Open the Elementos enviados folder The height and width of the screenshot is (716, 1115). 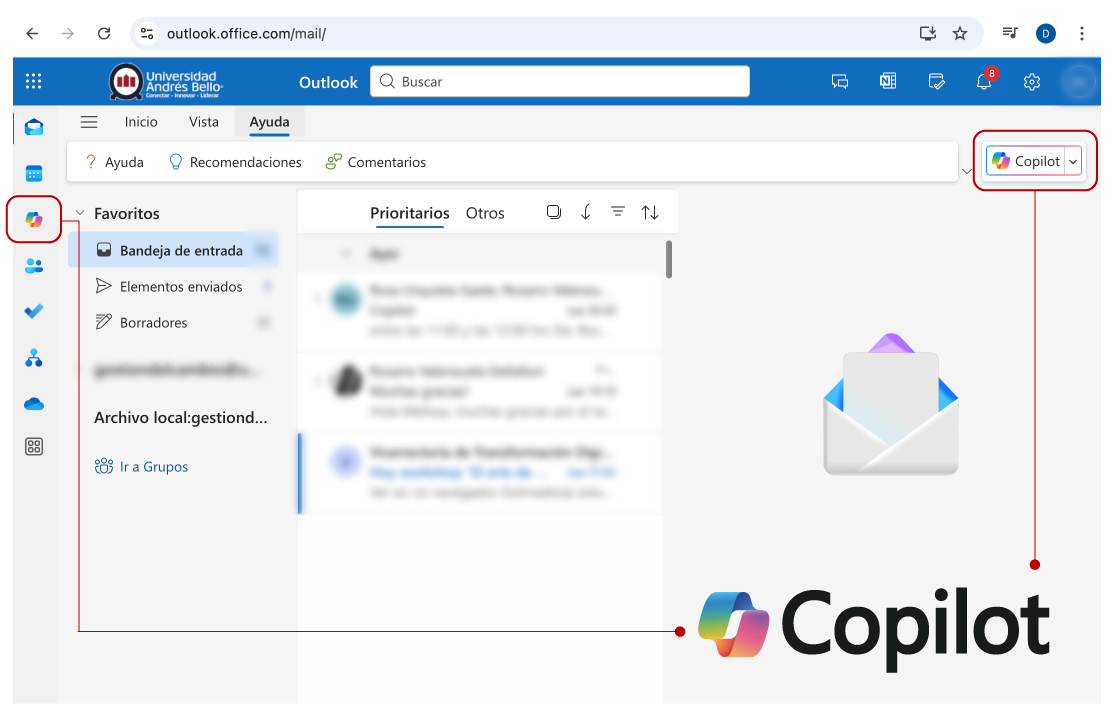[173, 287]
